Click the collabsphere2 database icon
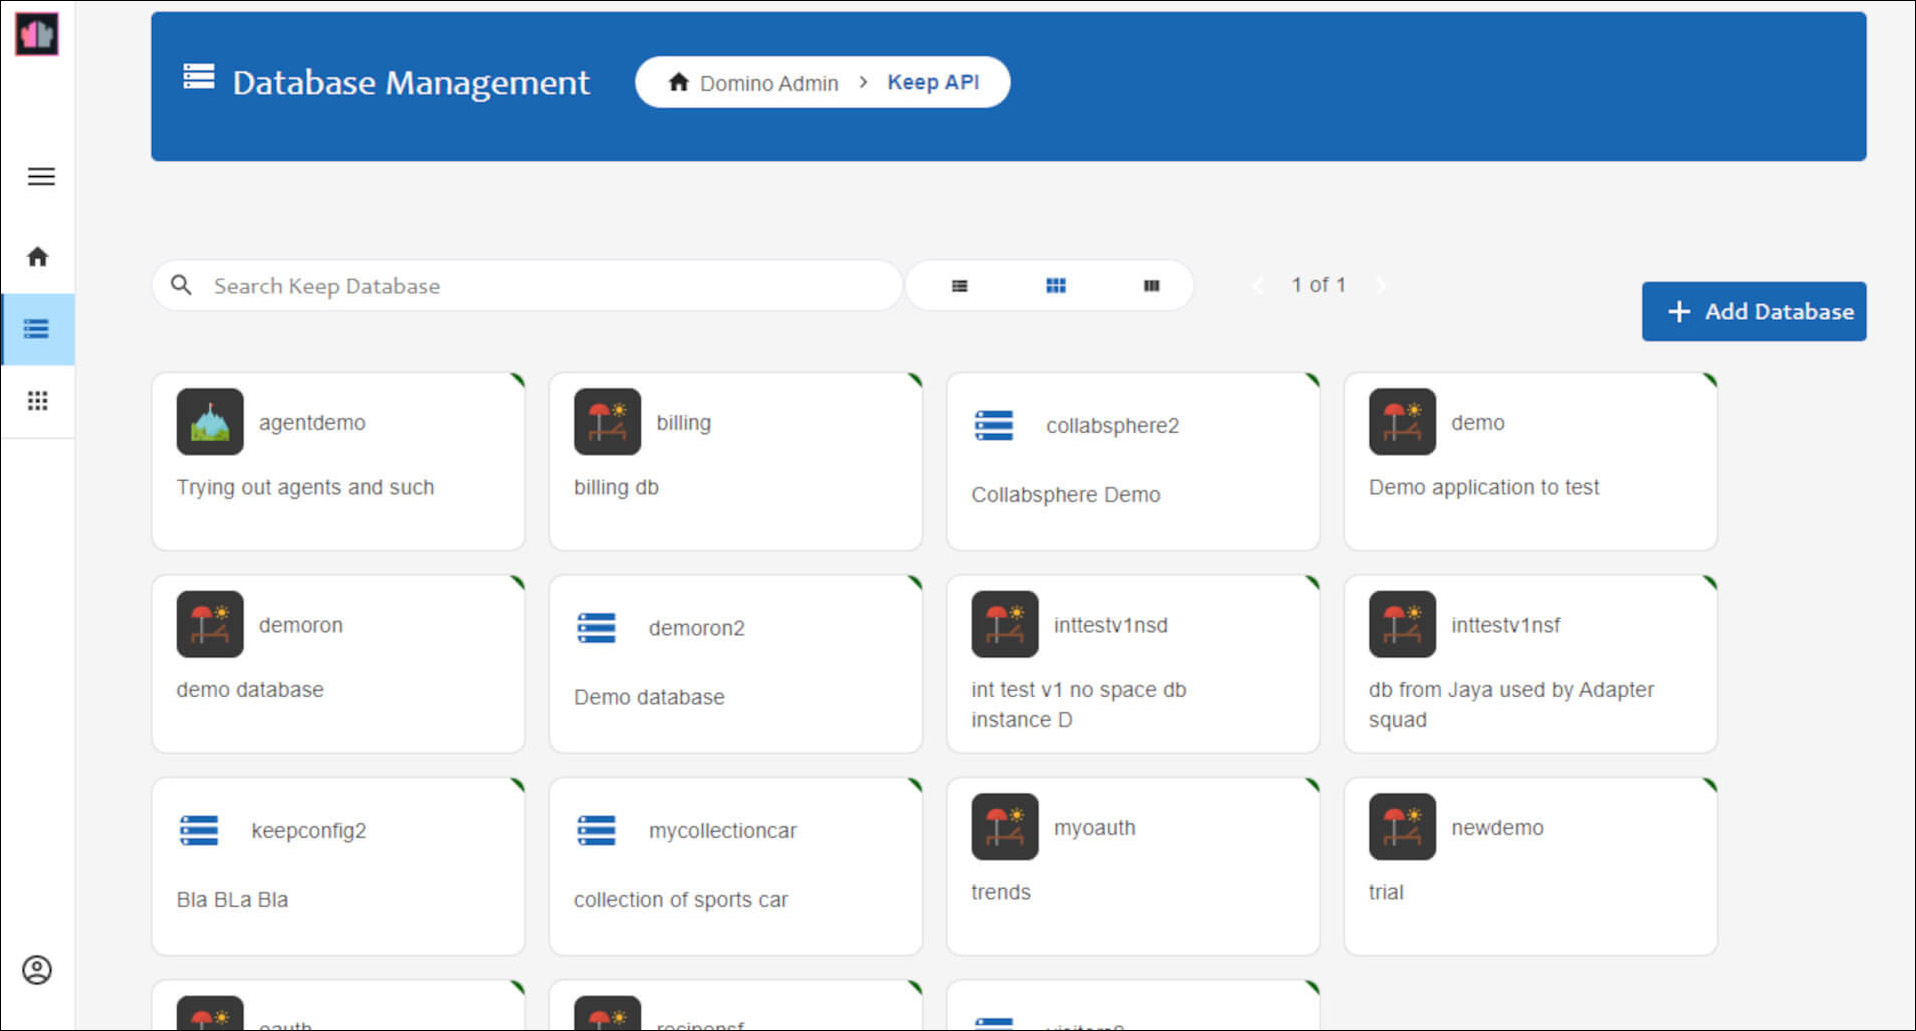Viewport: 1916px width, 1031px height. click(x=994, y=426)
